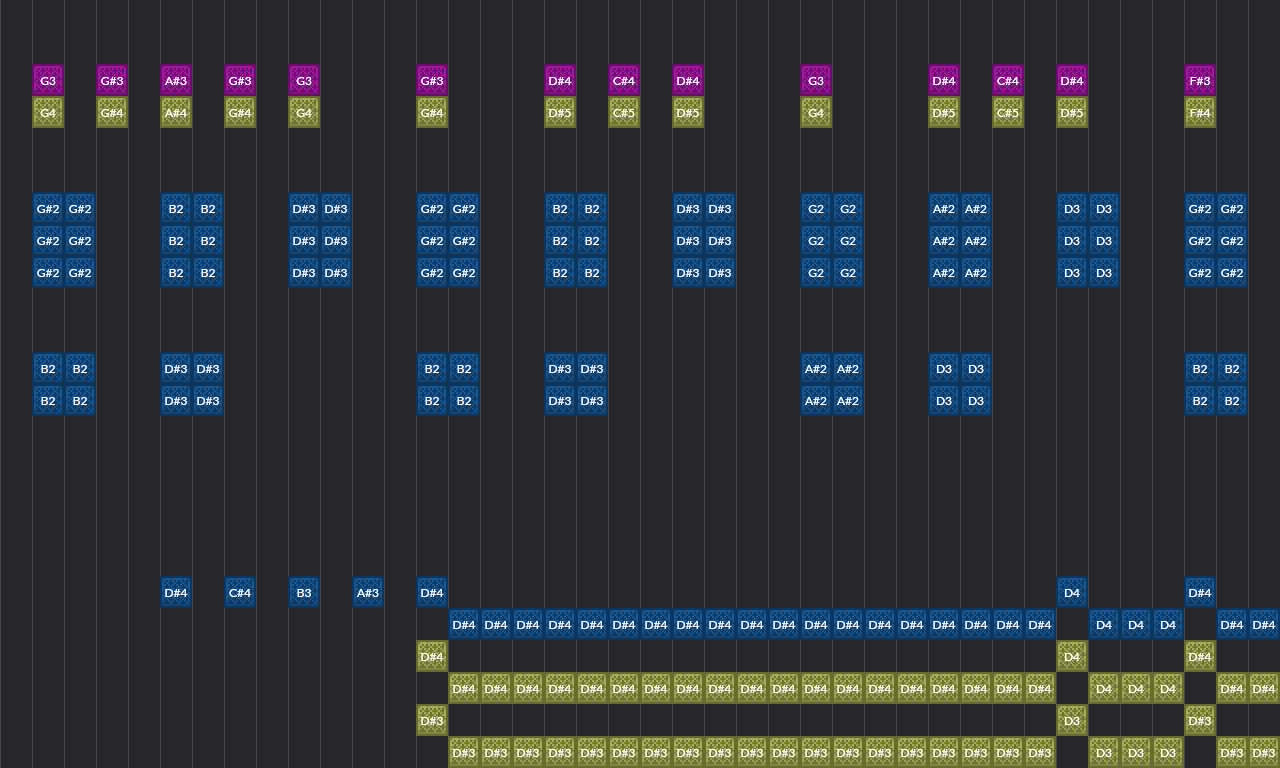Click the A#3 magenta note in the top row
Image resolution: width=1280 pixels, height=768 pixels.
(x=175, y=80)
